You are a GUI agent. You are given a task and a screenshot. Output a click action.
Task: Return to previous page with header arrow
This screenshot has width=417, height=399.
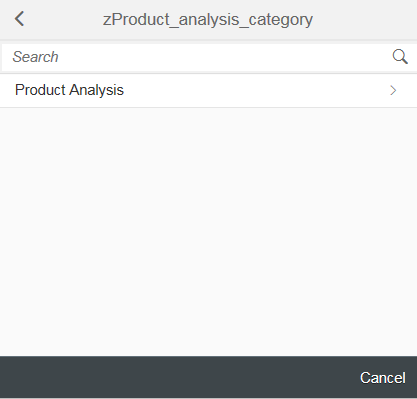19,19
